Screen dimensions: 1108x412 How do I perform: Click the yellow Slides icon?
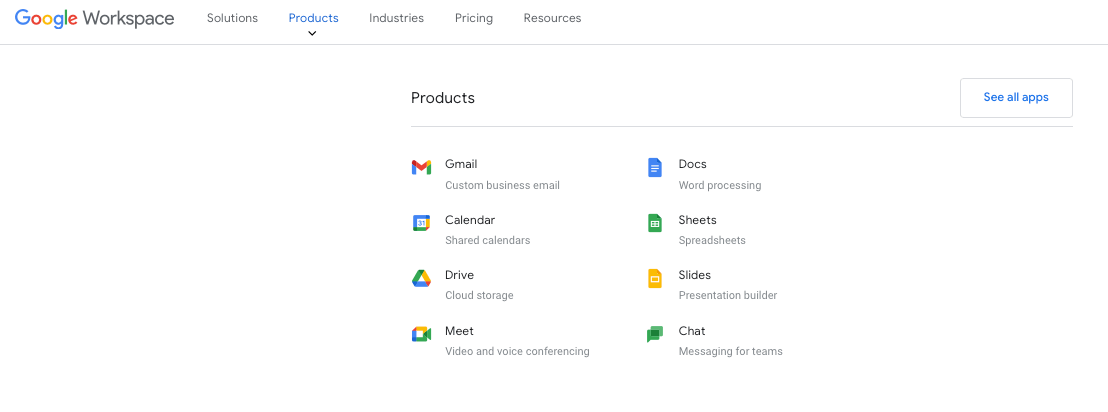click(655, 278)
